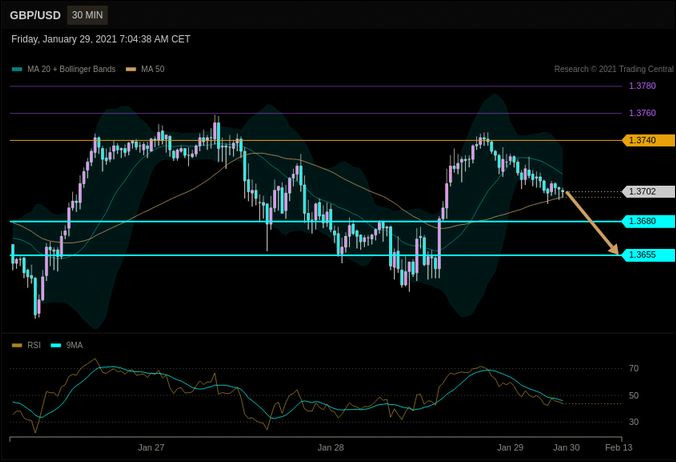Image resolution: width=676 pixels, height=462 pixels.
Task: Click the Jan 28 time axis label
Action: click(x=331, y=447)
